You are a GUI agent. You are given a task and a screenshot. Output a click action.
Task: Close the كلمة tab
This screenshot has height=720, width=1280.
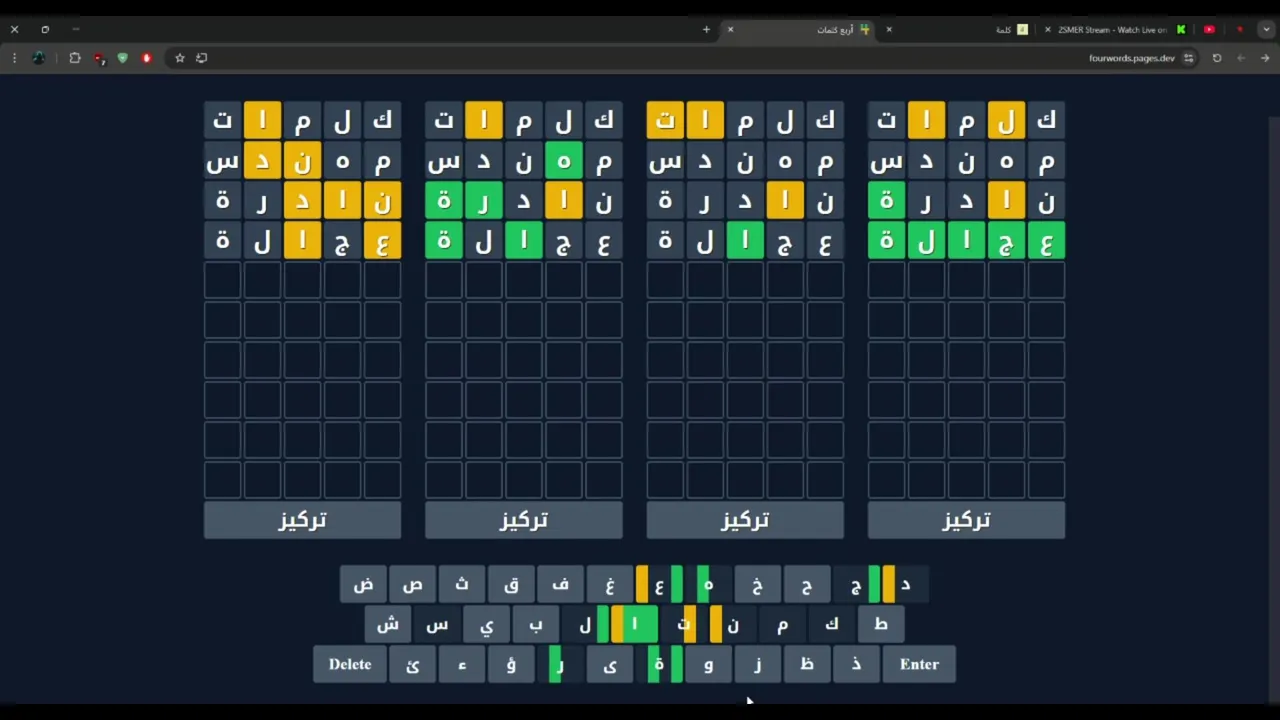coord(889,29)
